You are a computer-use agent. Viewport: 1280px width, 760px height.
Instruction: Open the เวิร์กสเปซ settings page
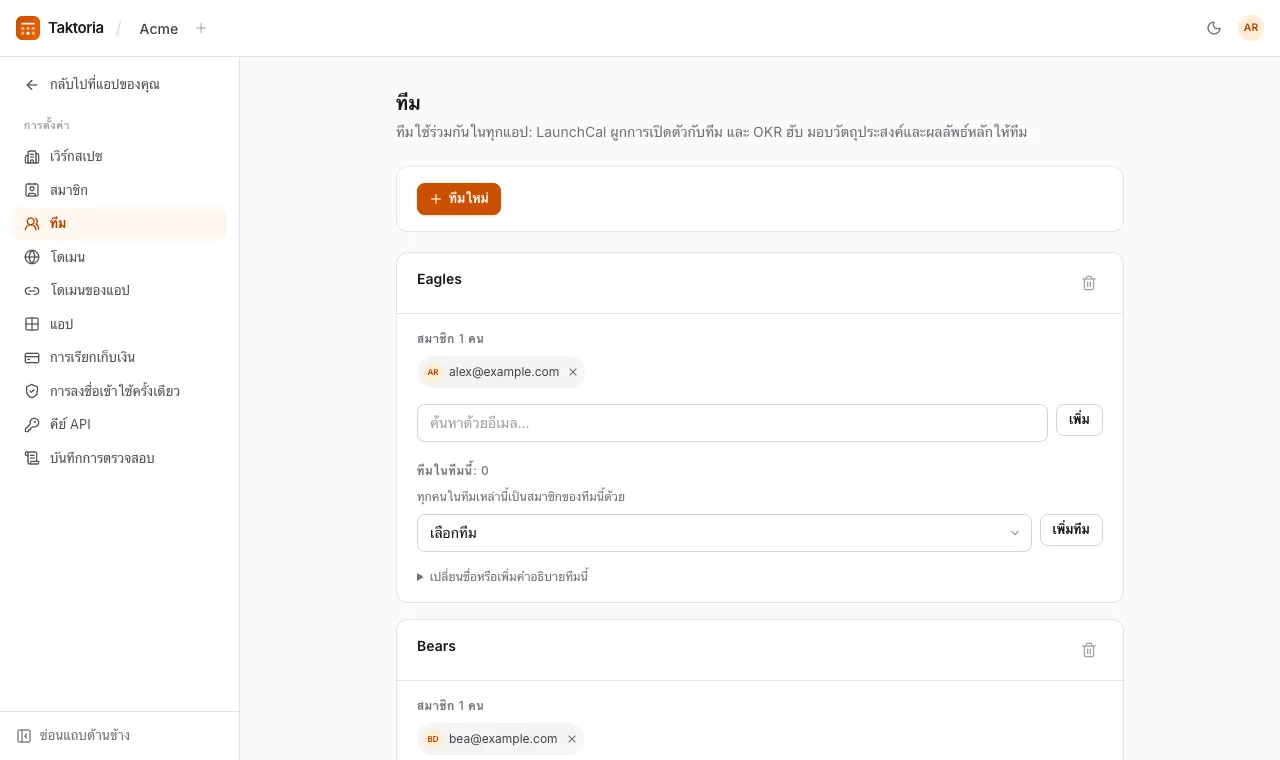120,156
